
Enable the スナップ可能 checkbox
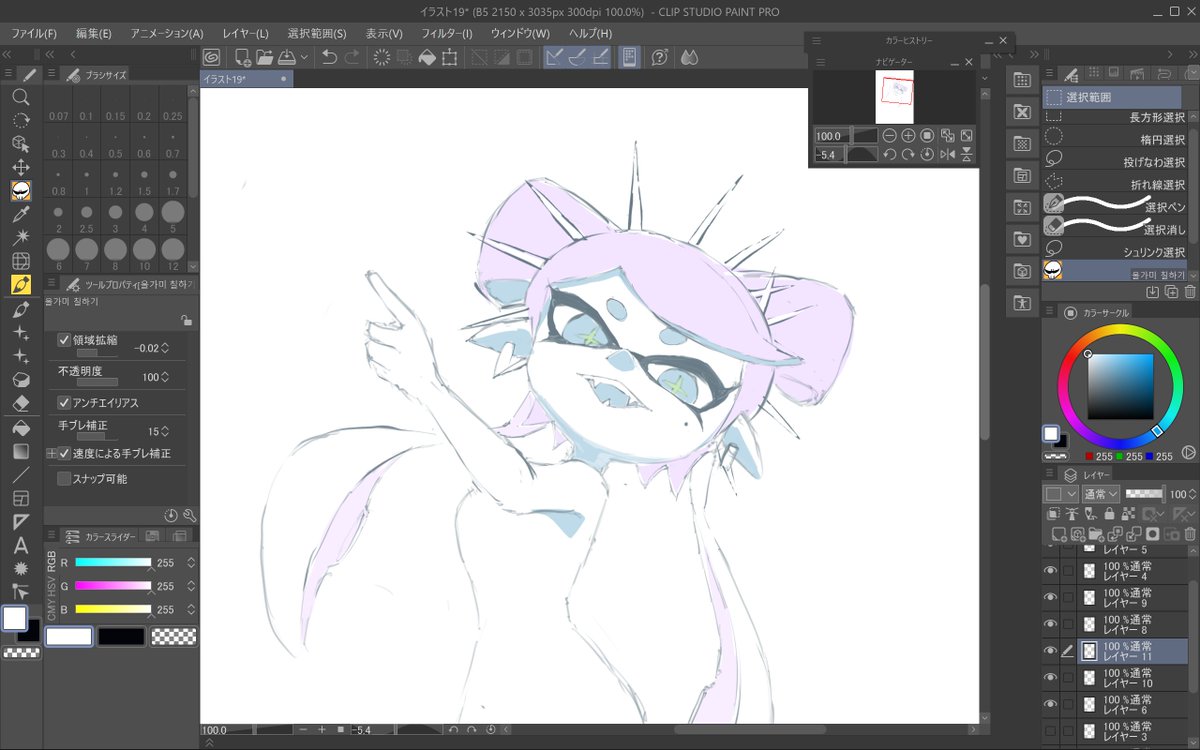point(64,479)
